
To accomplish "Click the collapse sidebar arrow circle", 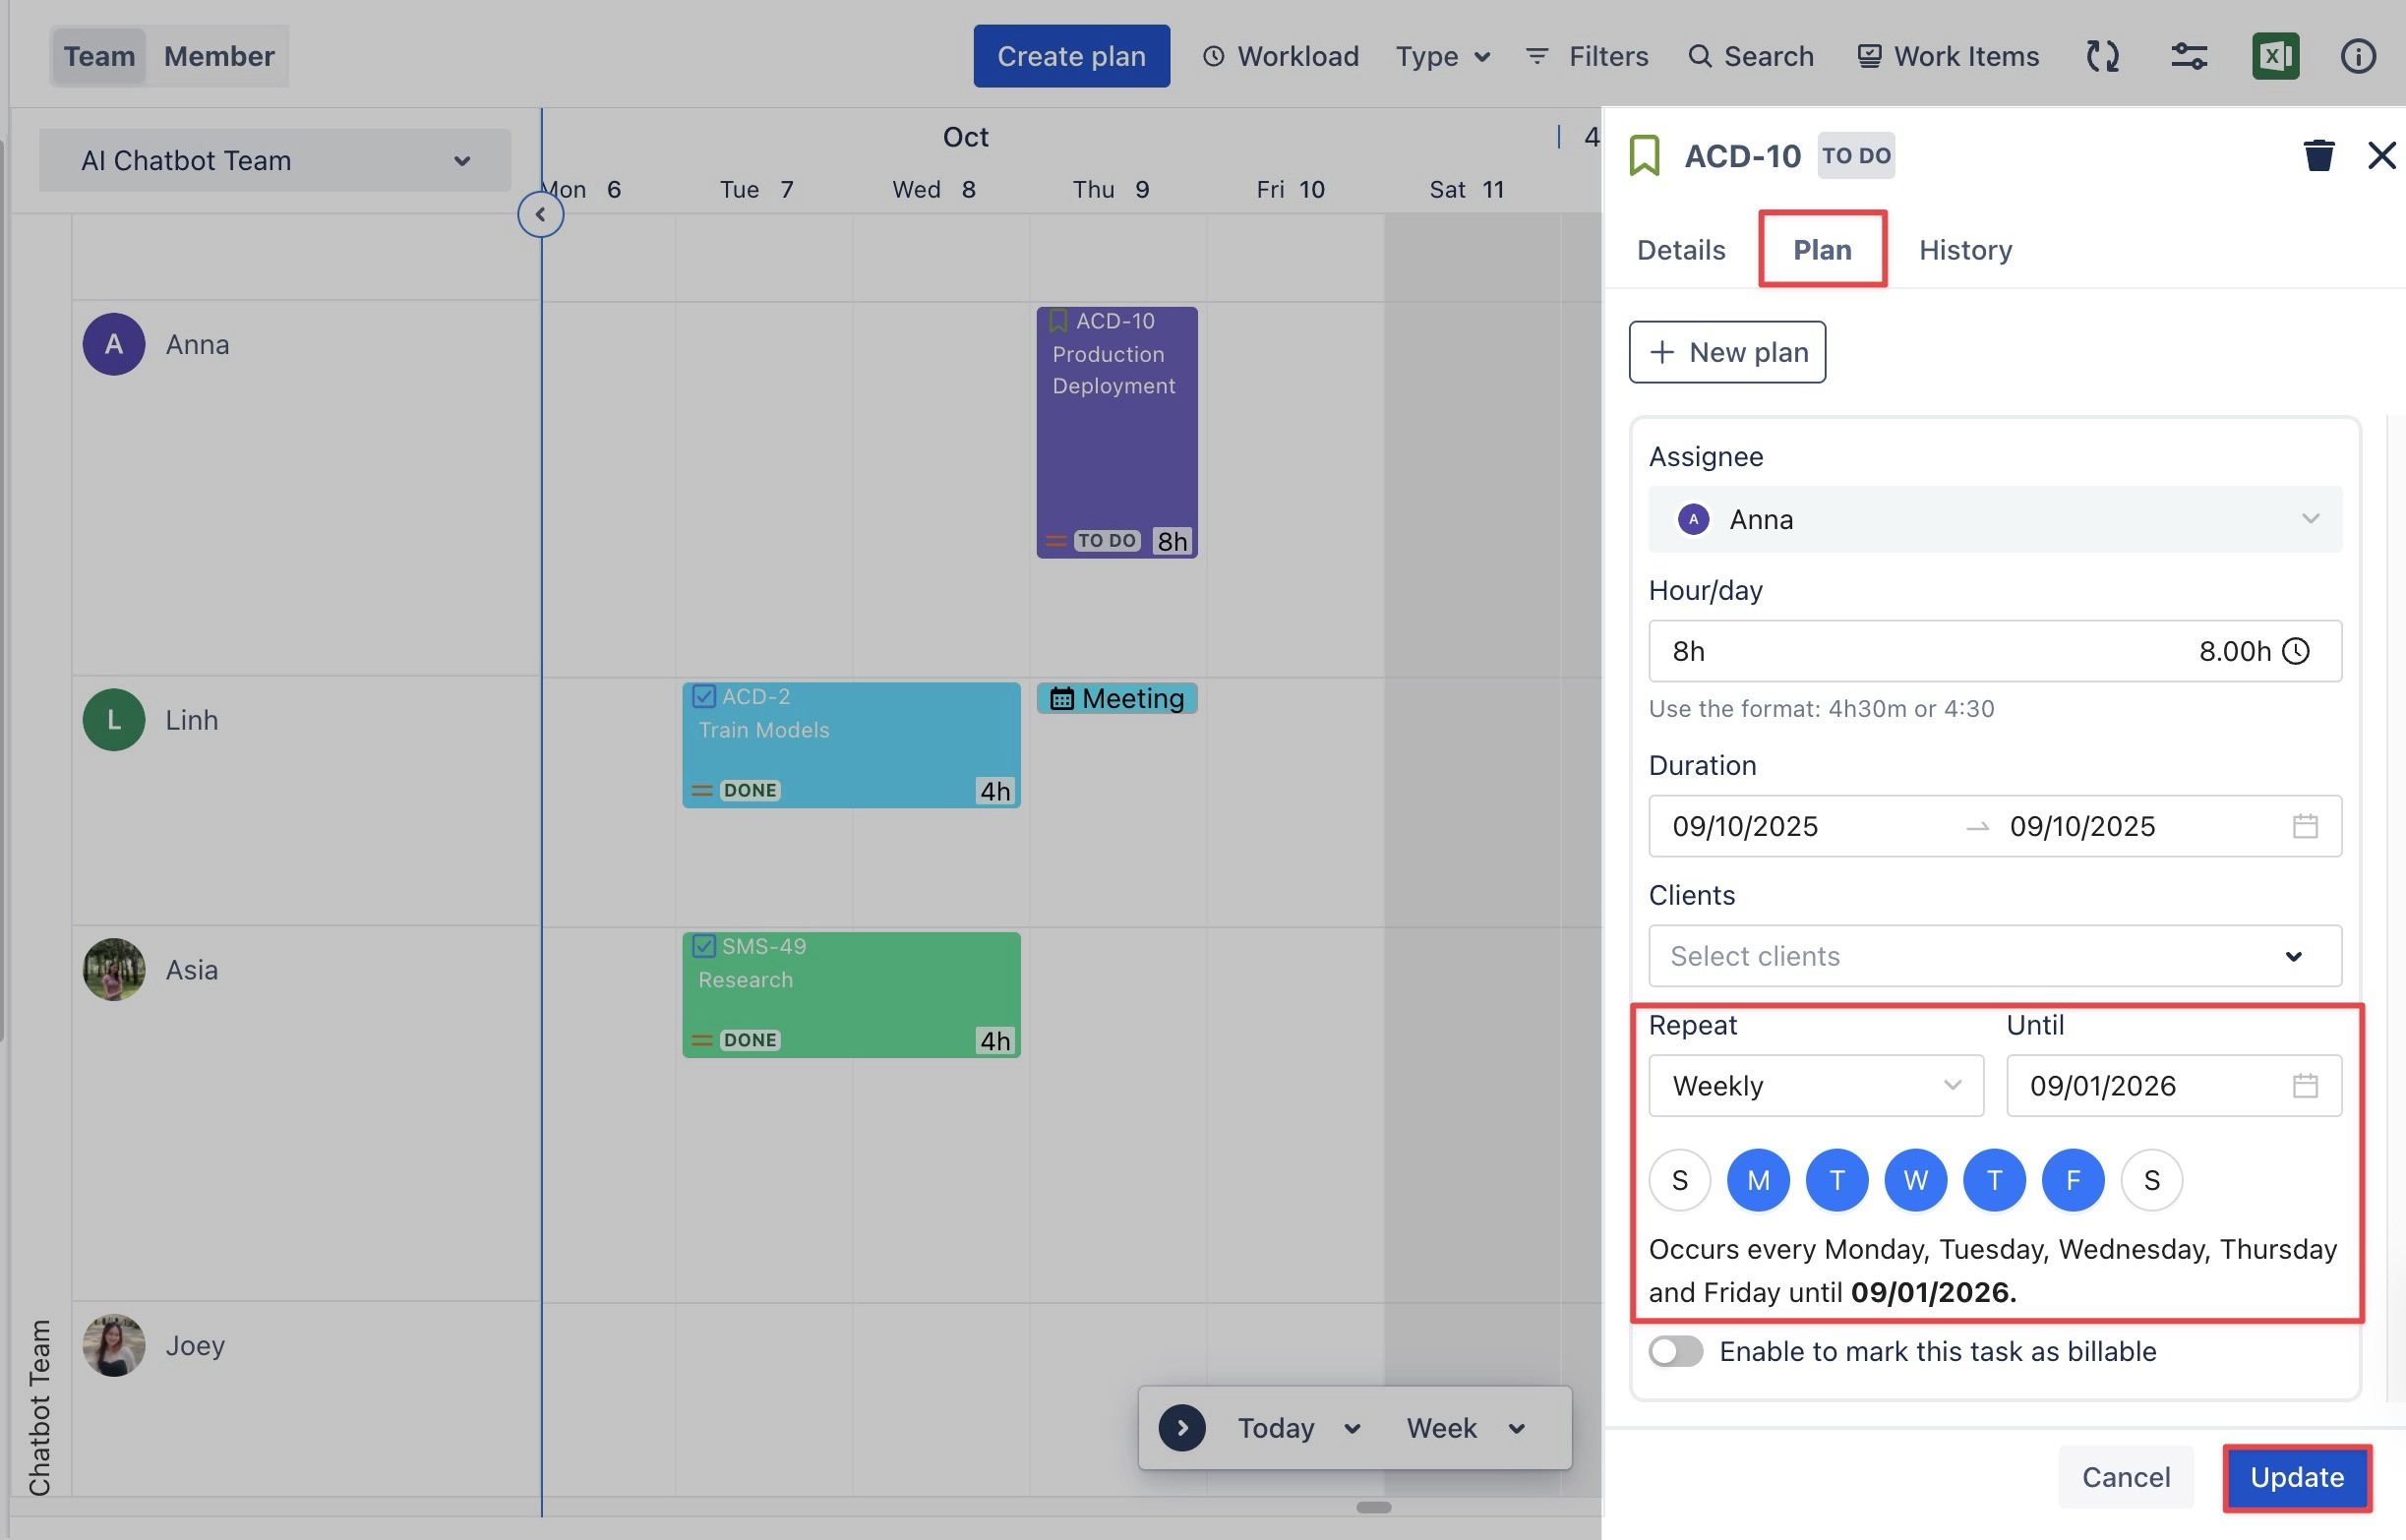I will tap(540, 214).
